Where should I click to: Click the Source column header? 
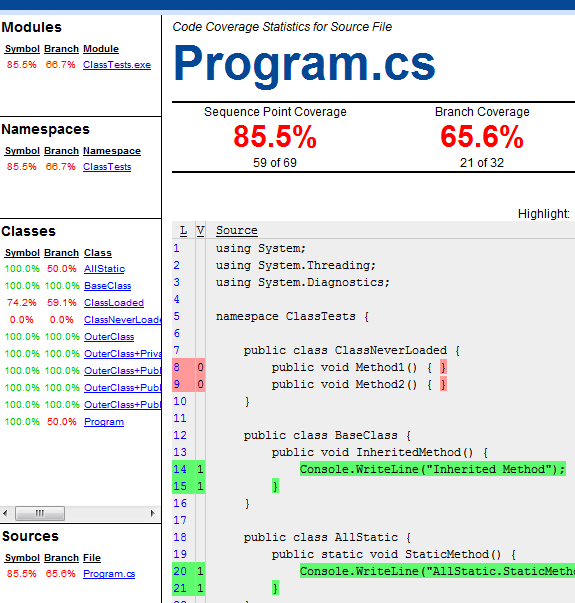coord(237,230)
